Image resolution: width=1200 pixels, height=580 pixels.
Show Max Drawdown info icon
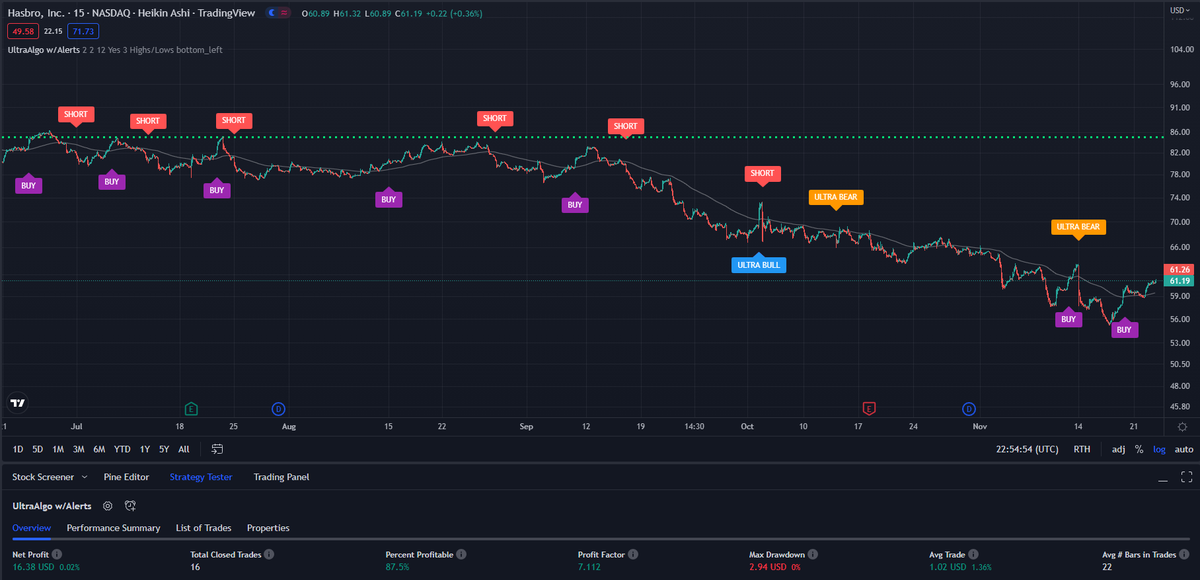(814, 554)
